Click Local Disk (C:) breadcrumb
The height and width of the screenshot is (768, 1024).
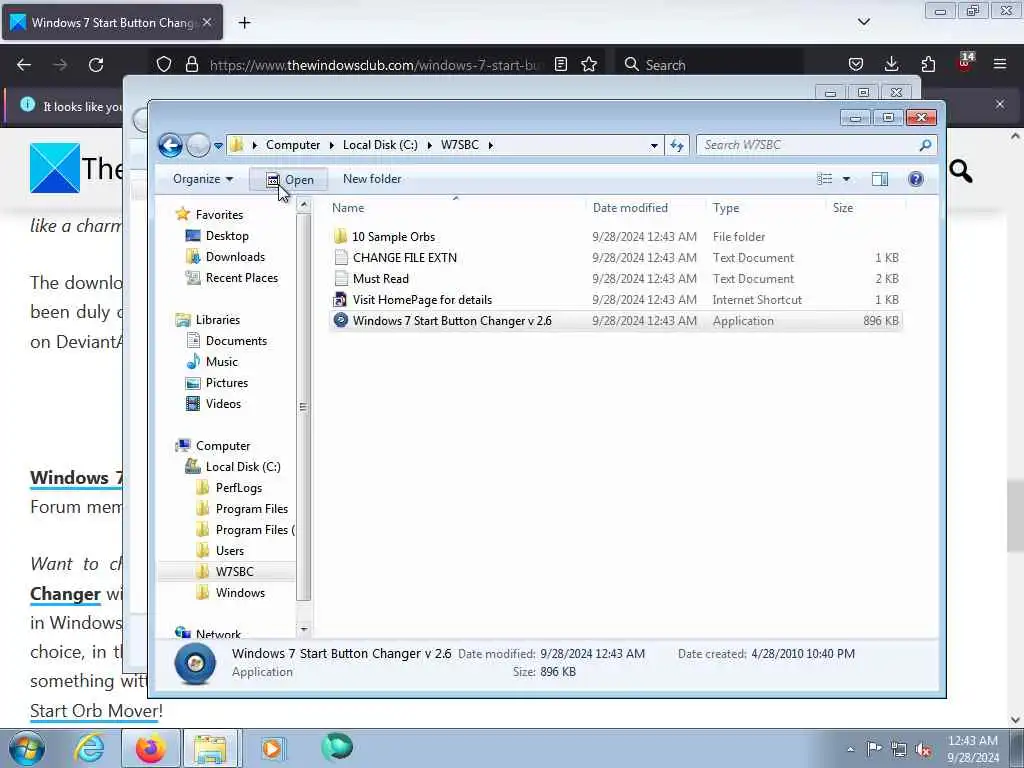380,145
